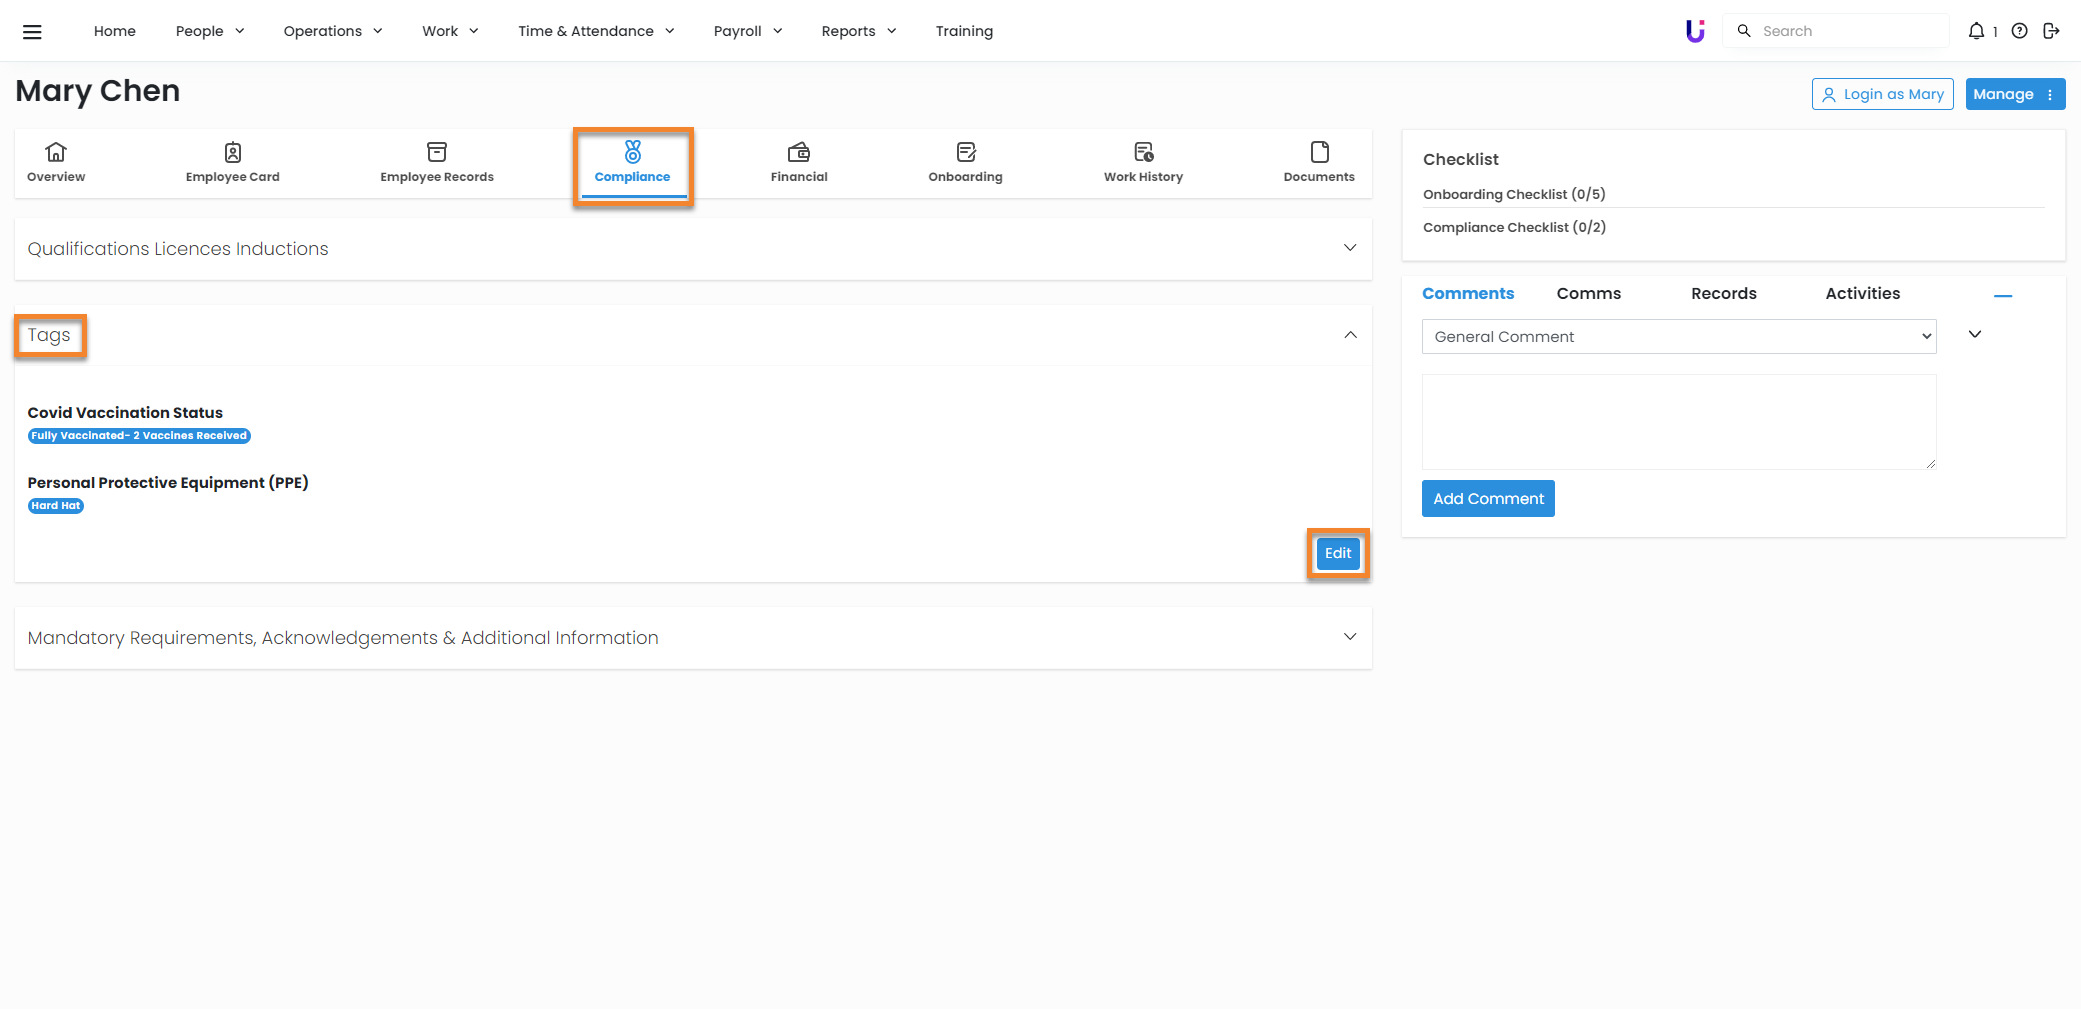Click the Add Comment button
This screenshot has width=2081, height=1009.
click(1487, 498)
